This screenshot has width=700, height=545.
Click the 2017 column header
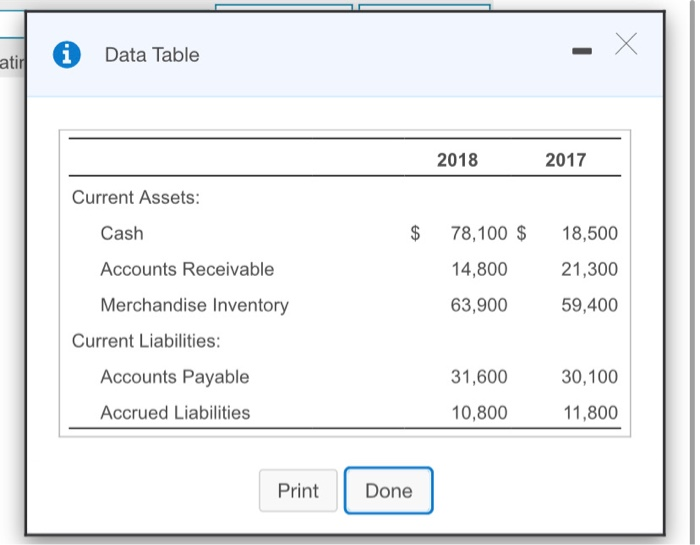(x=566, y=160)
